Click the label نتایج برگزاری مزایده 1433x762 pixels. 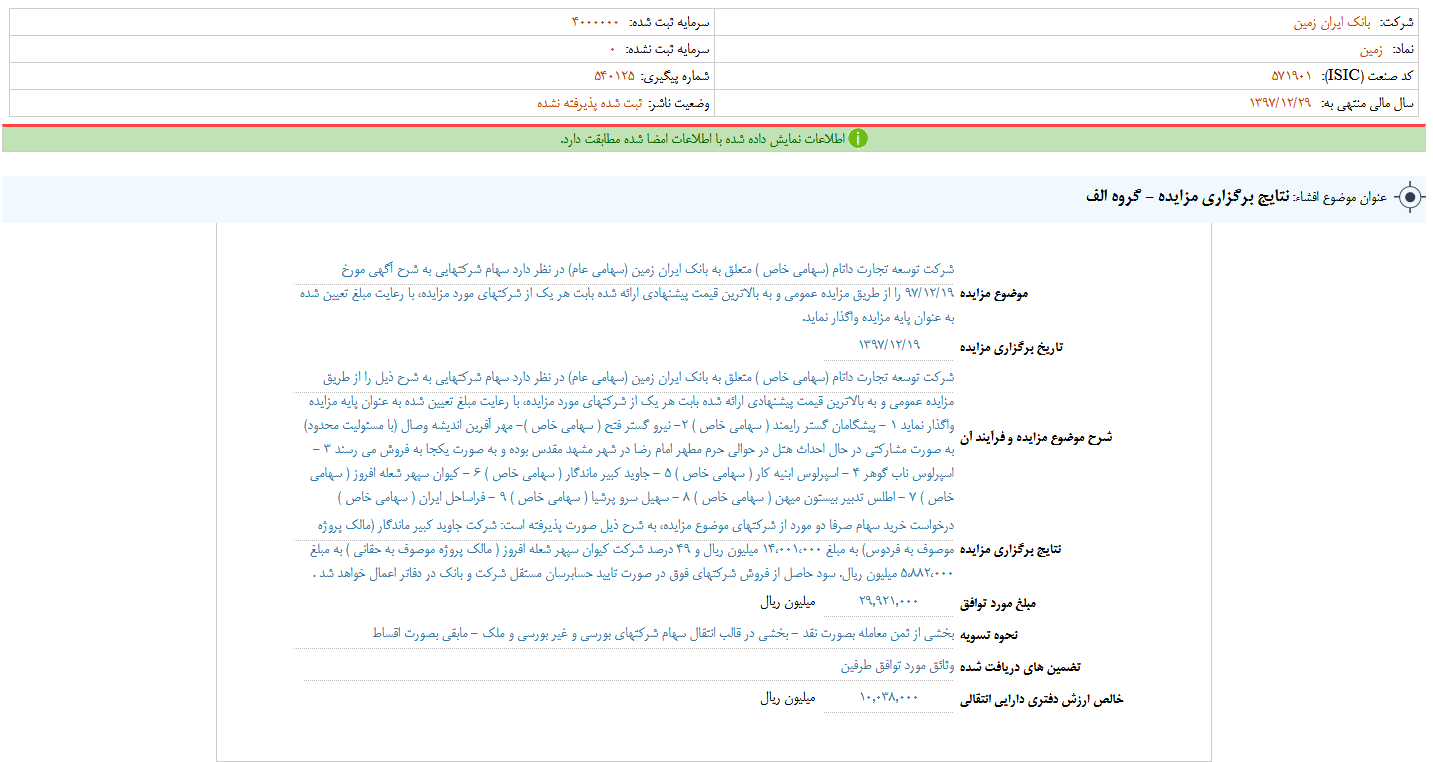1011,549
